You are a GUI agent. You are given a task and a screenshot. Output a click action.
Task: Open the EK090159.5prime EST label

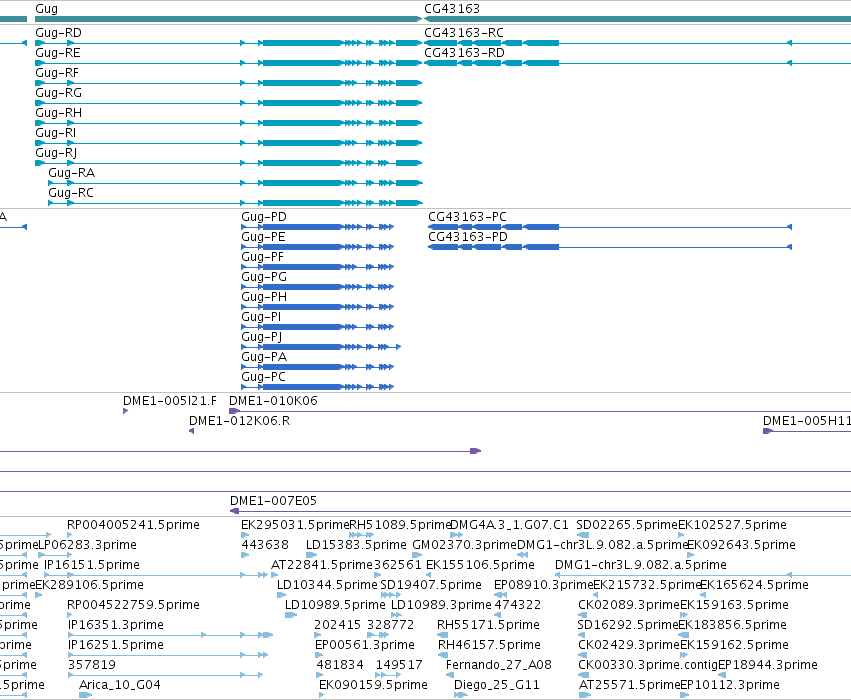pos(373,685)
